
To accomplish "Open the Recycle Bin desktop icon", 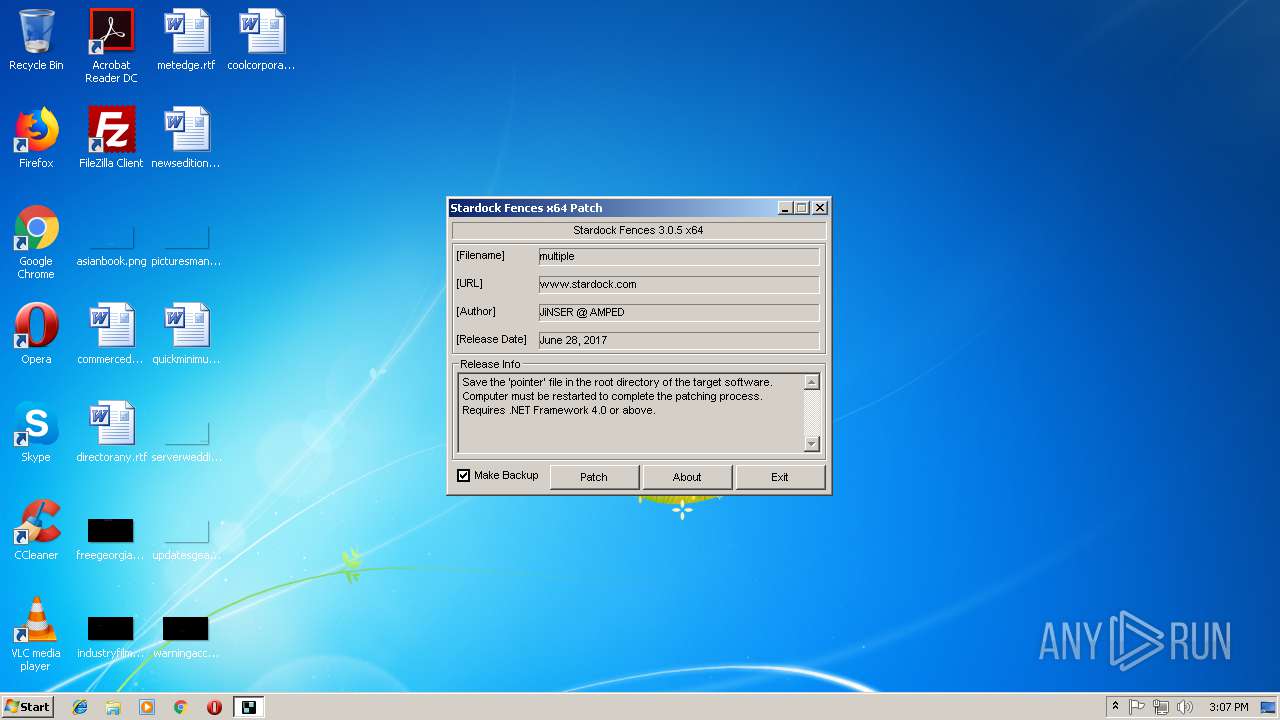I will [36, 40].
